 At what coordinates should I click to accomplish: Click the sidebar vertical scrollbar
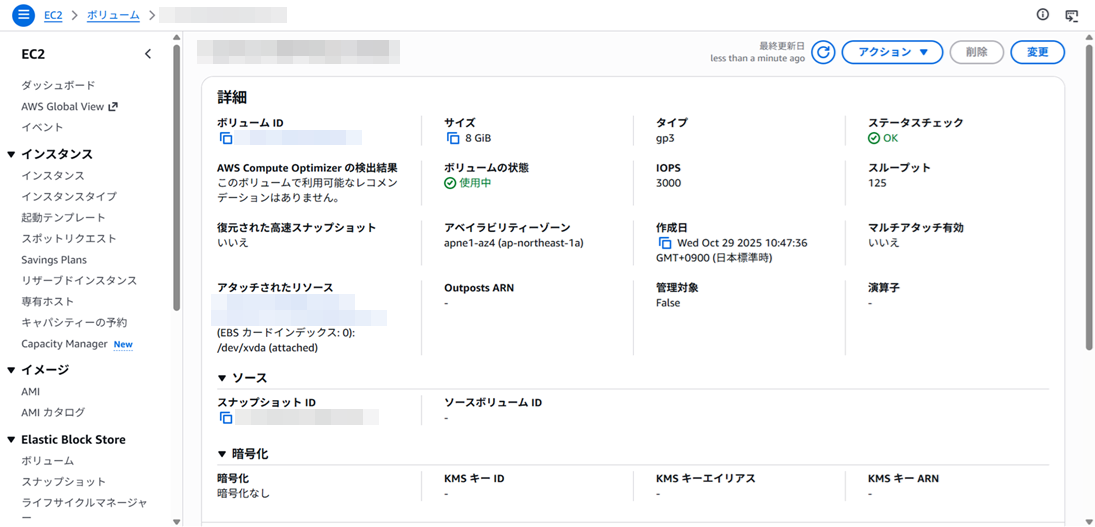[177, 180]
